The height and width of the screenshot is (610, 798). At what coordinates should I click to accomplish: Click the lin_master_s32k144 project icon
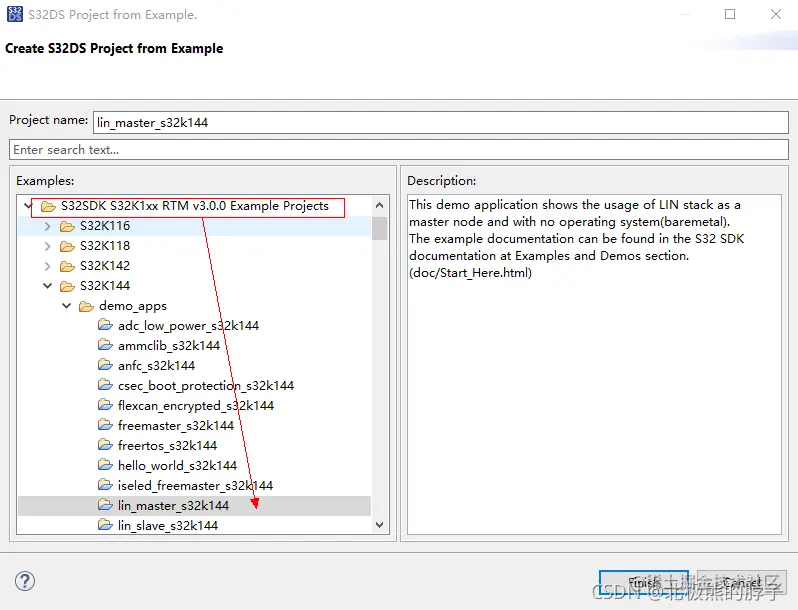click(105, 505)
